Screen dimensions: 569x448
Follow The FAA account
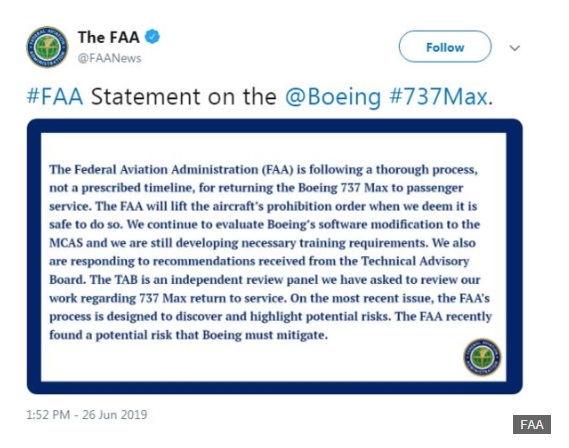(x=445, y=47)
